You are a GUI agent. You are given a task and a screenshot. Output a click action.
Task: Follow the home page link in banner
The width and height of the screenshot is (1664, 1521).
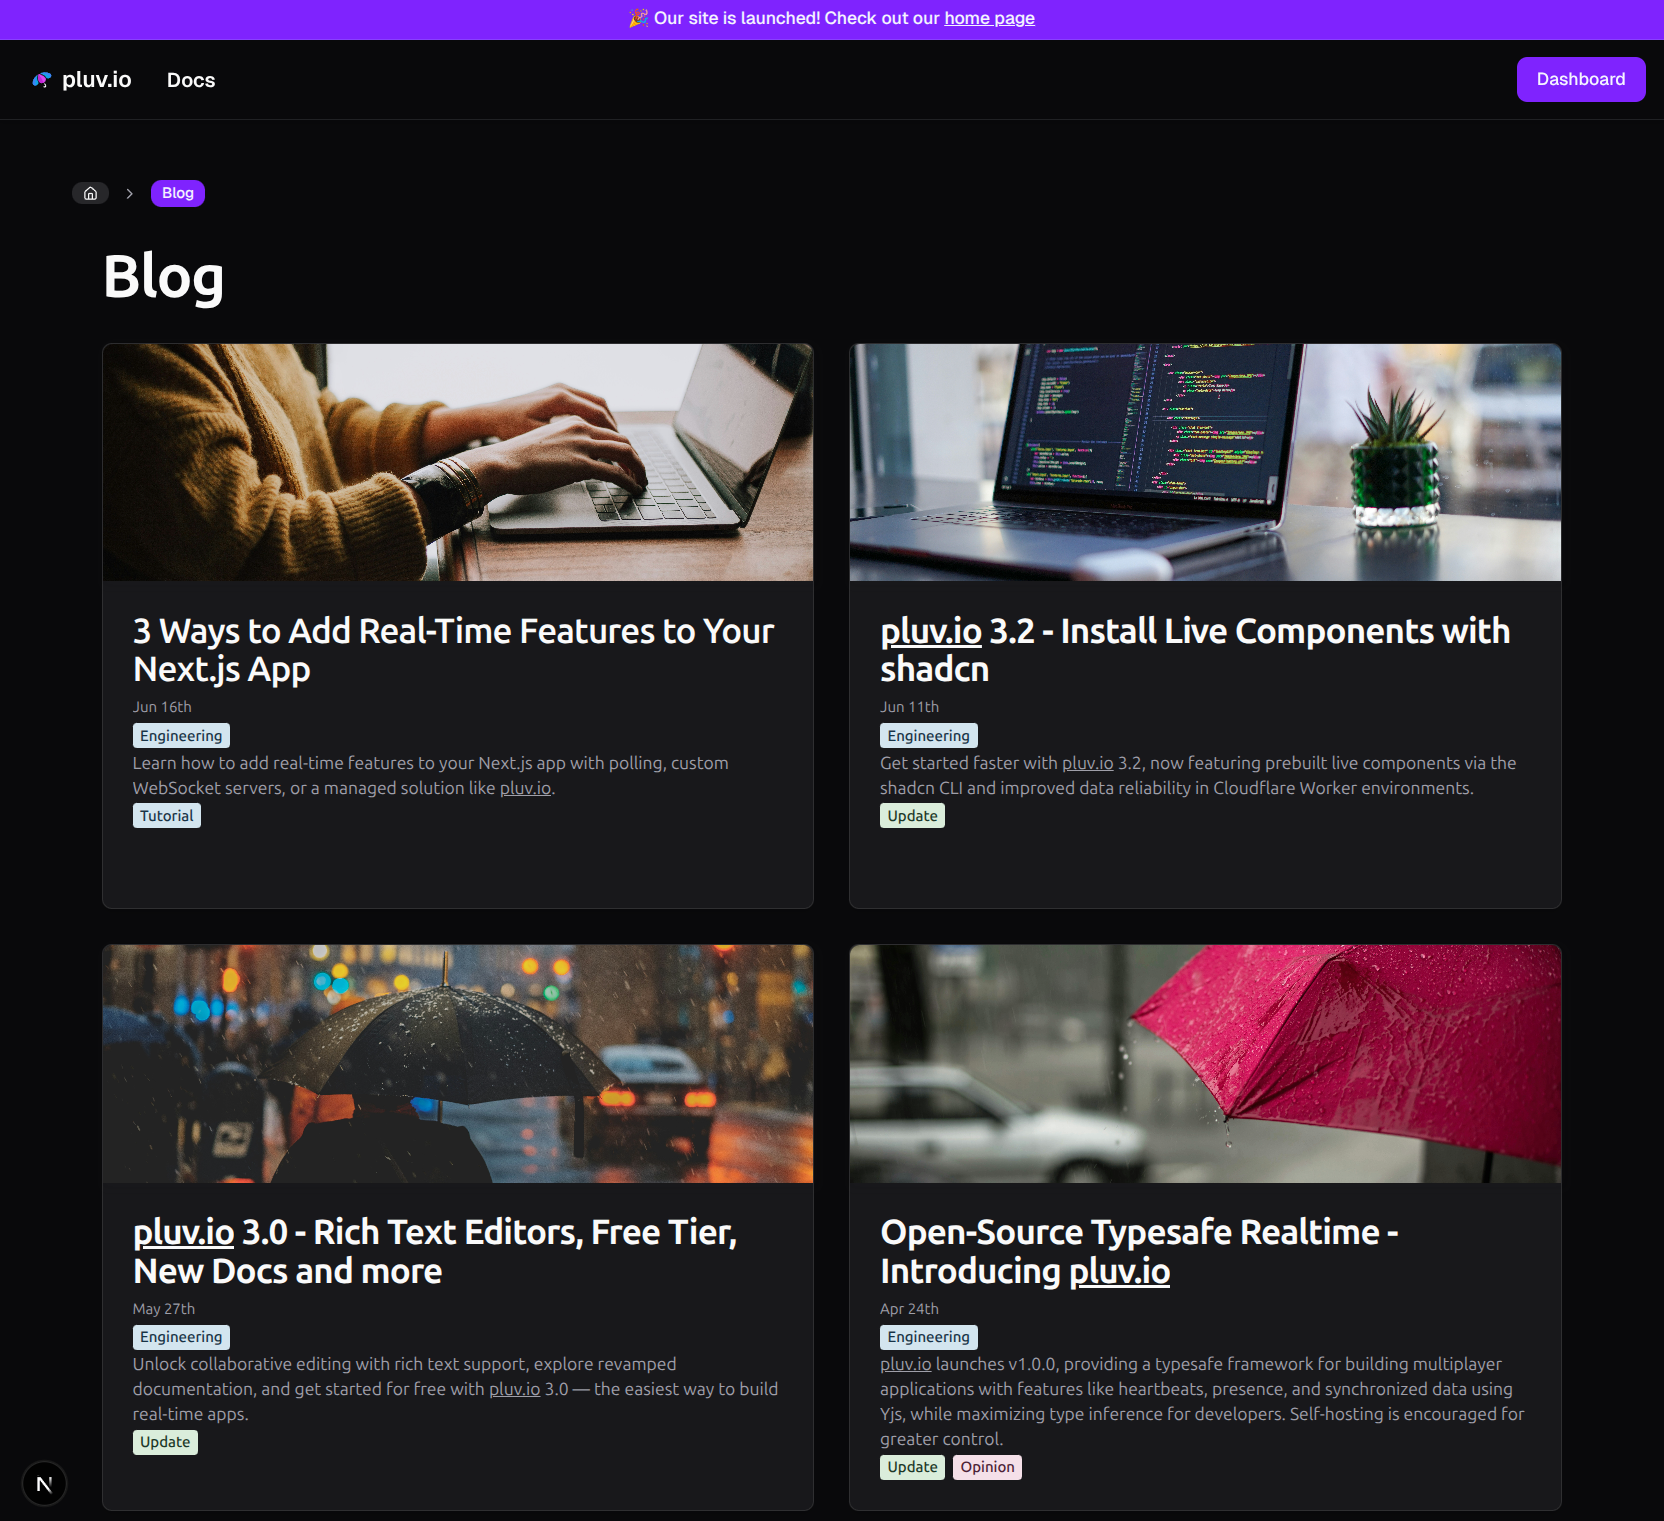989,18
